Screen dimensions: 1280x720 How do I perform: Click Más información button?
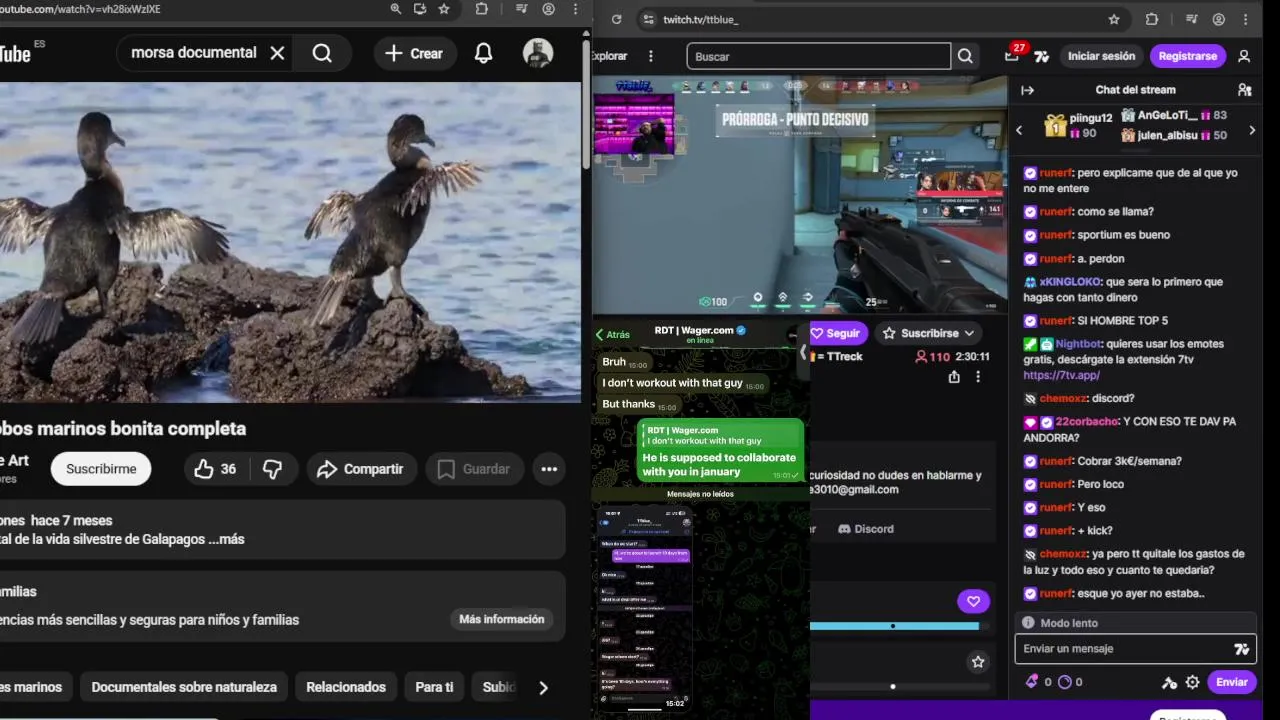[501, 619]
